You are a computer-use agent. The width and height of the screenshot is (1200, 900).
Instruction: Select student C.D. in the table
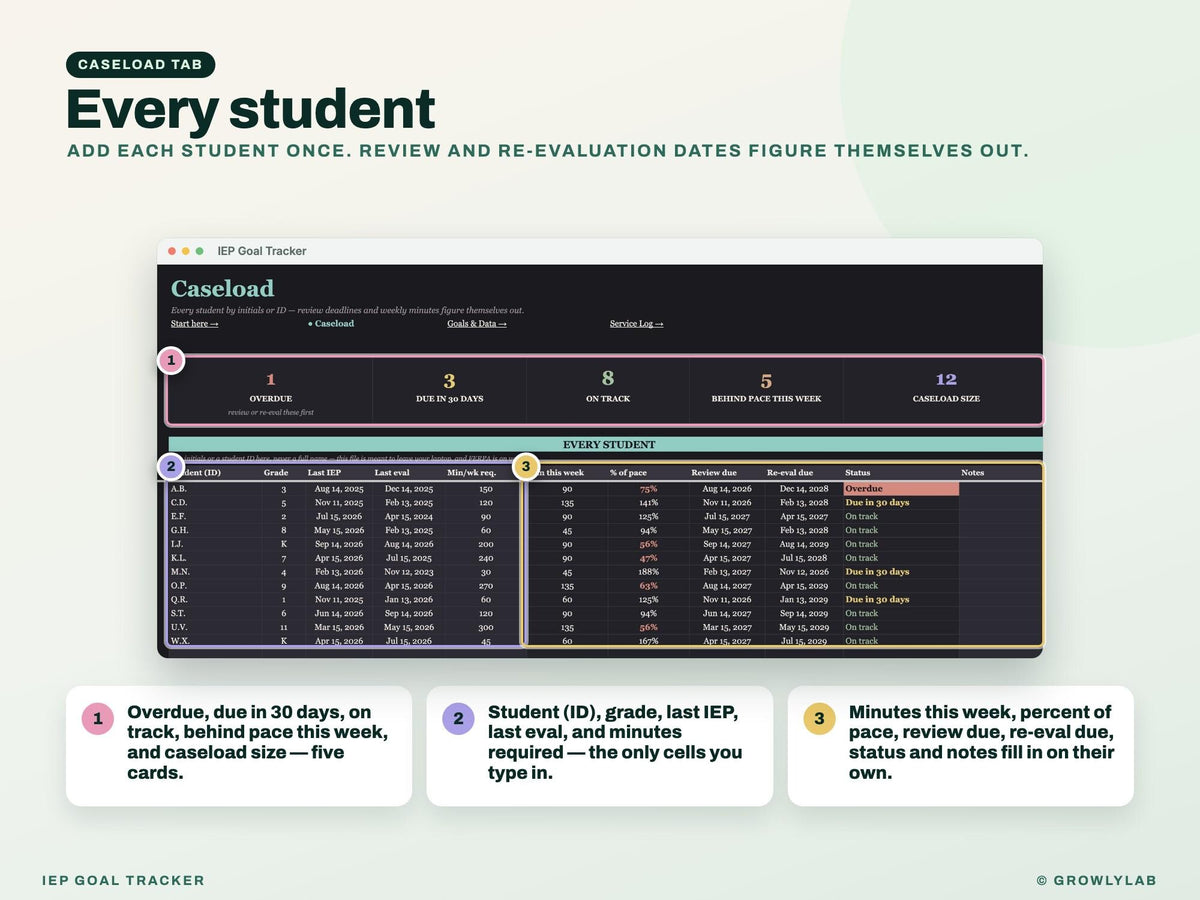(179, 503)
